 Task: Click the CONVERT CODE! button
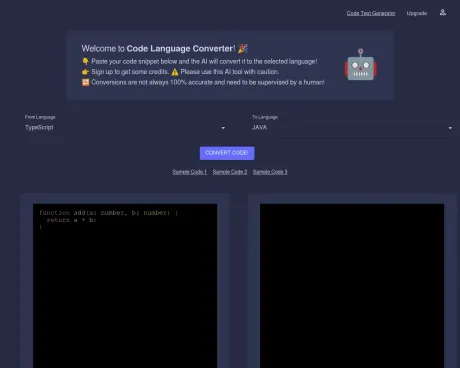pos(227,153)
